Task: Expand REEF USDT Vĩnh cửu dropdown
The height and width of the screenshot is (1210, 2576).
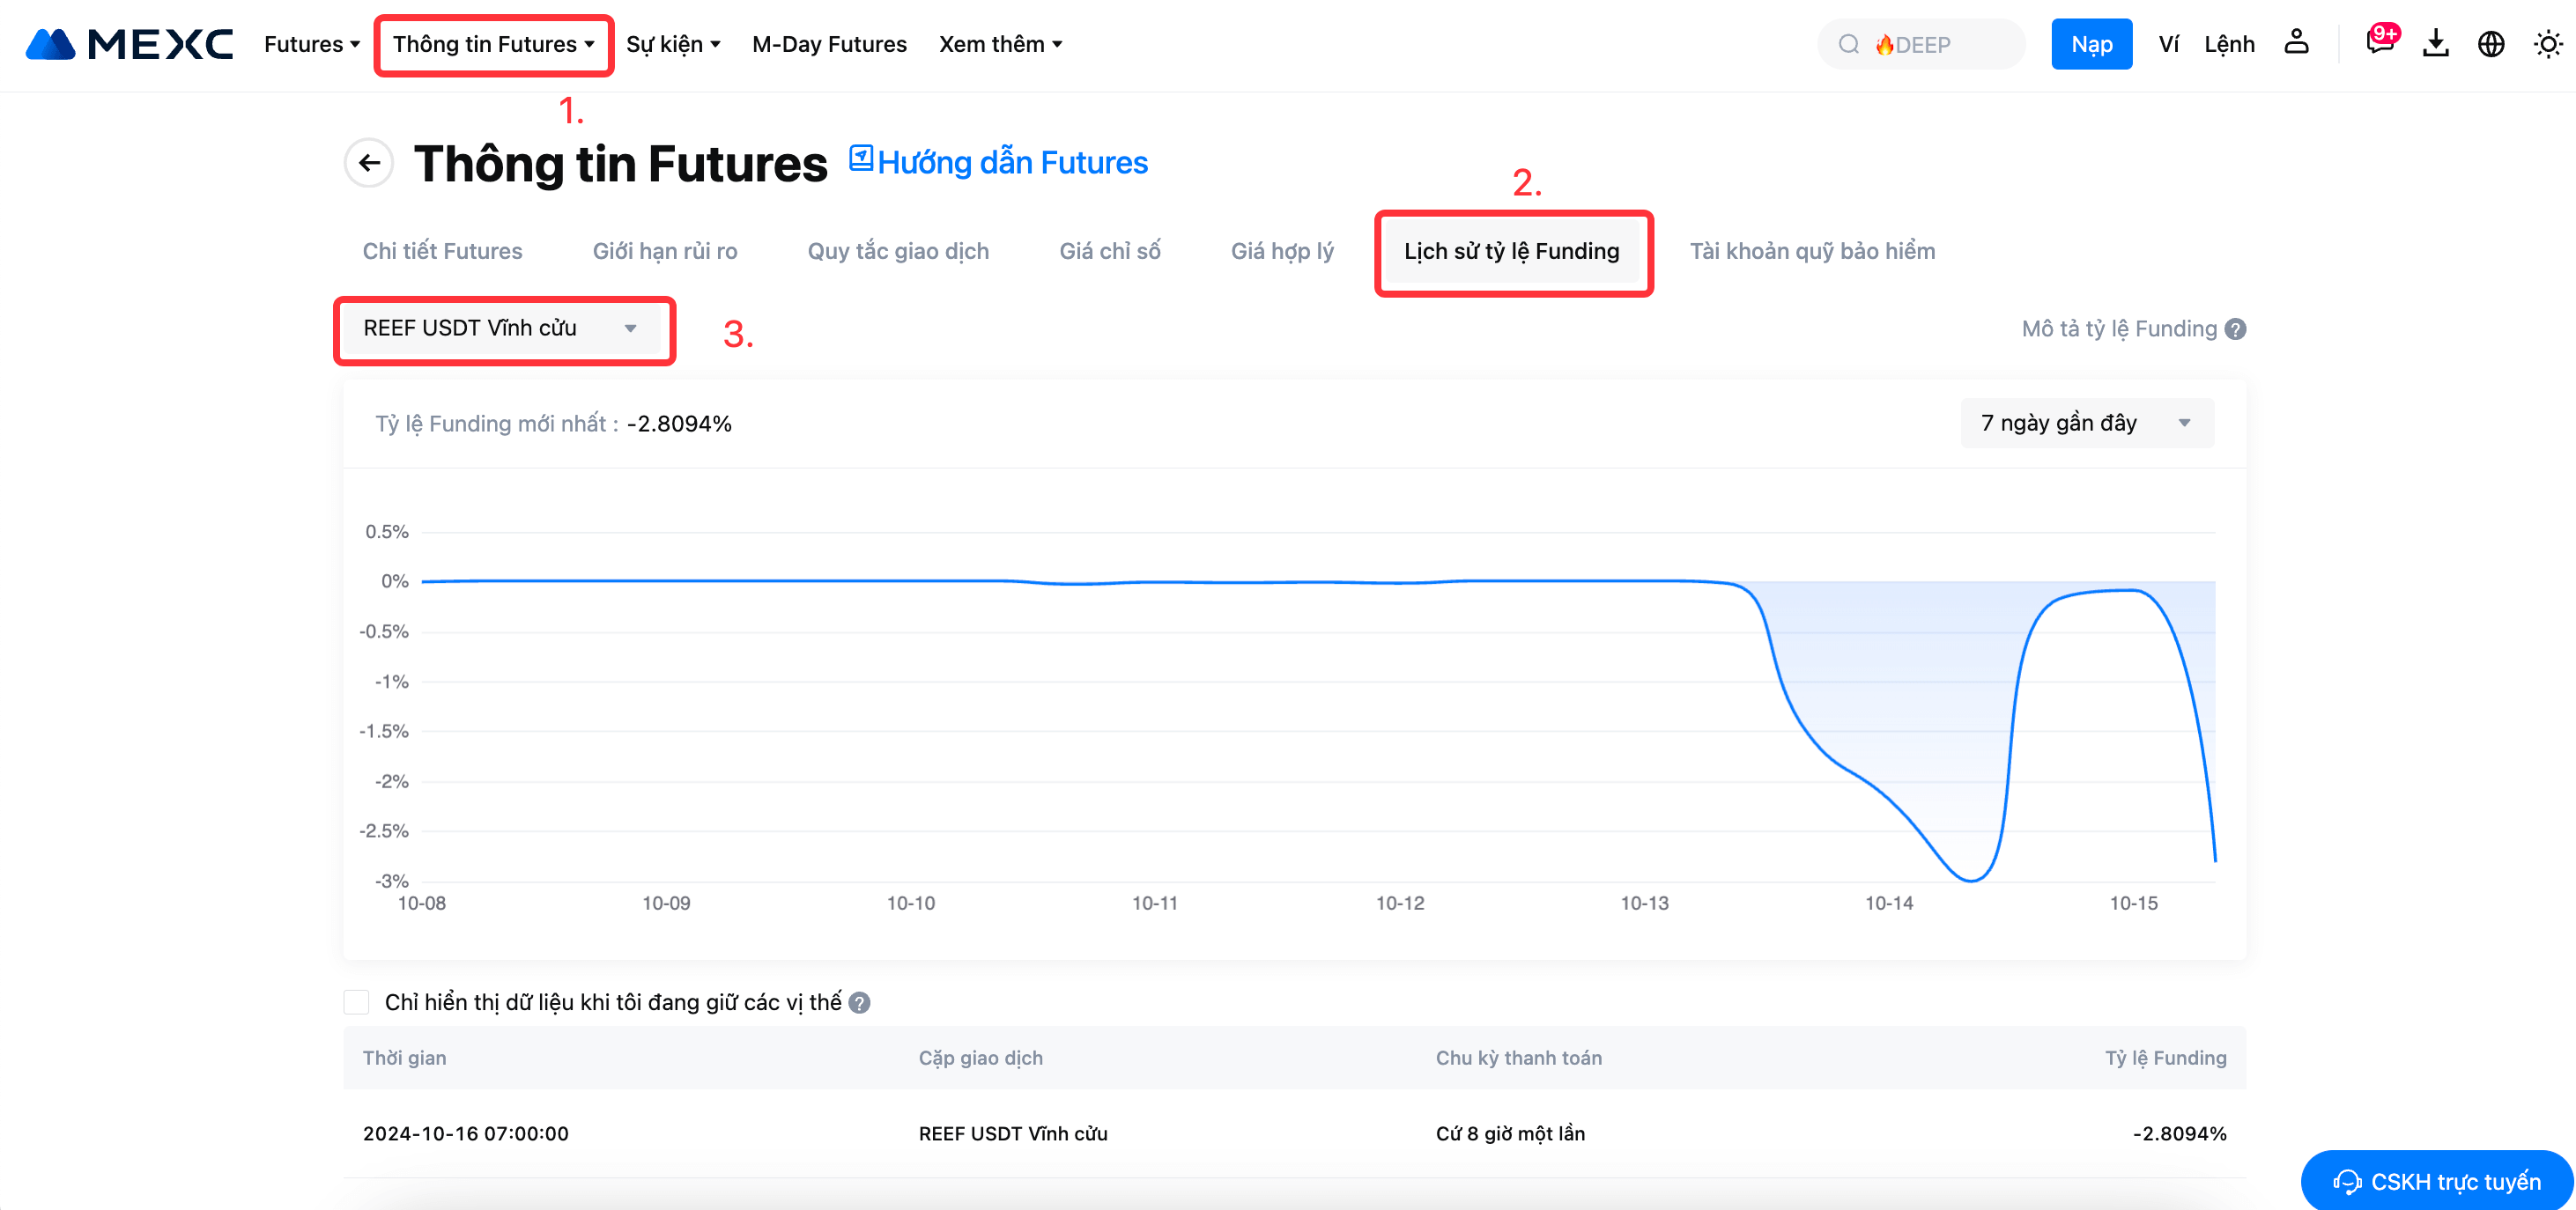Action: coord(503,329)
